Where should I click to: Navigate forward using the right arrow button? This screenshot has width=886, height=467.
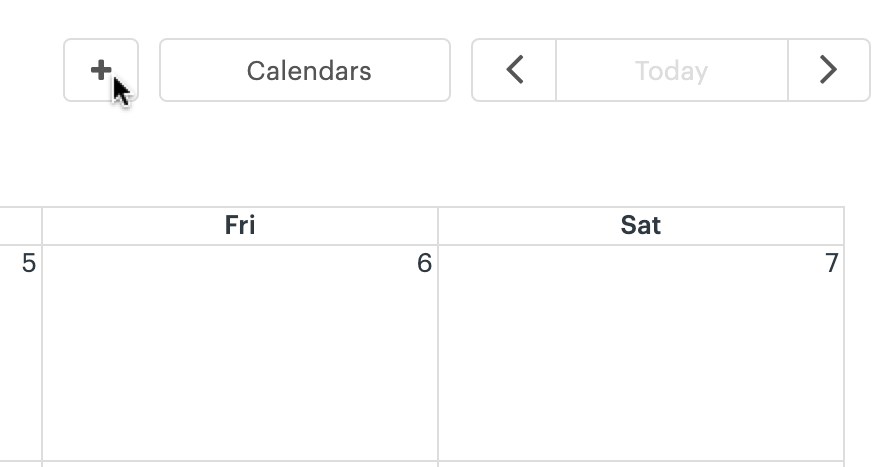(828, 70)
